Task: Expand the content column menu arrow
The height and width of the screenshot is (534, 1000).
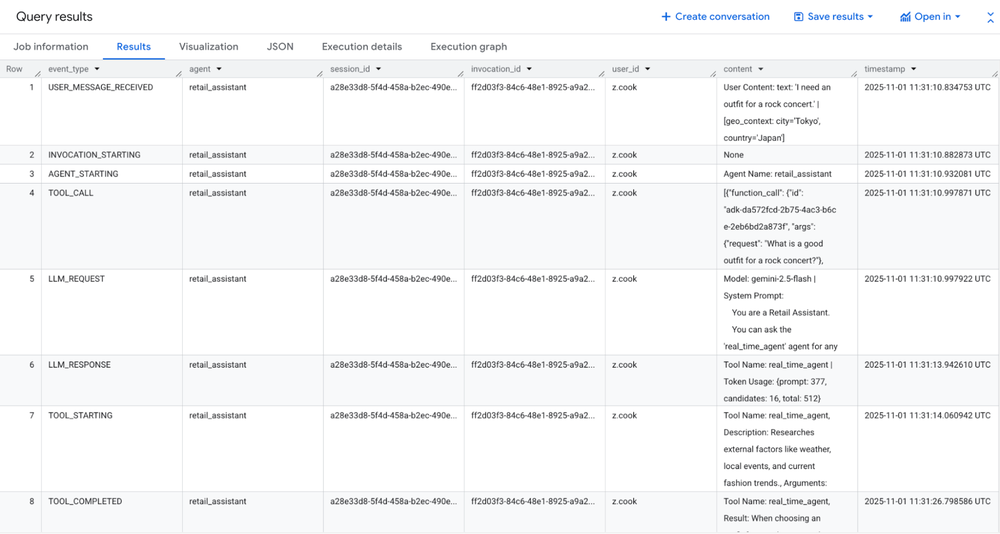Action: pos(761,69)
